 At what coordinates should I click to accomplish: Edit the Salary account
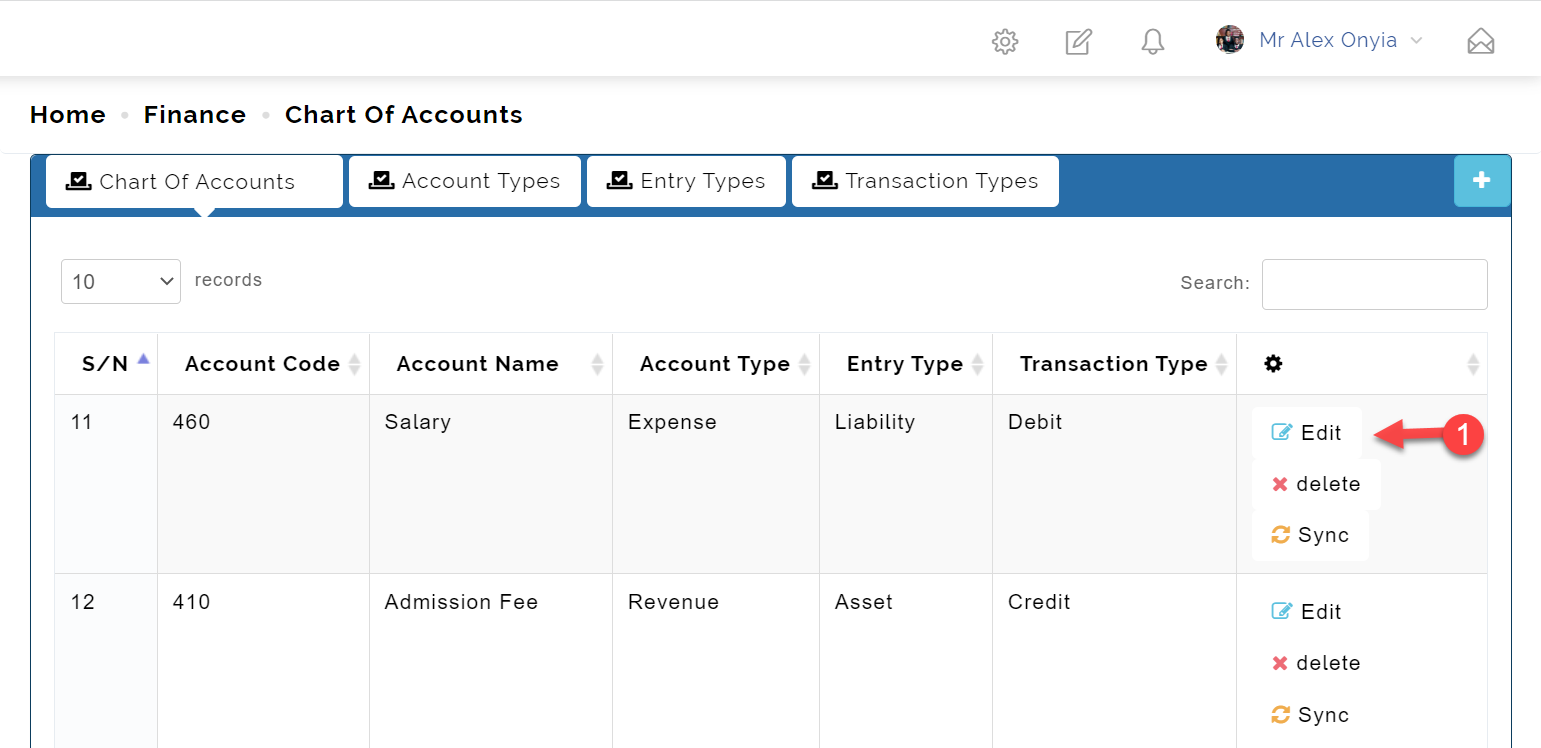click(x=1306, y=433)
